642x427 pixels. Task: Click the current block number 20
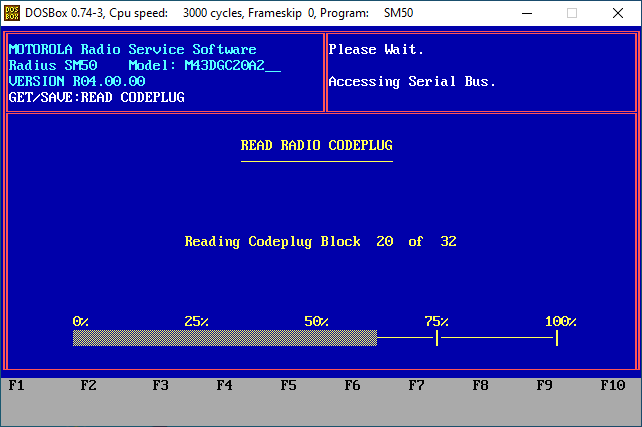385,241
